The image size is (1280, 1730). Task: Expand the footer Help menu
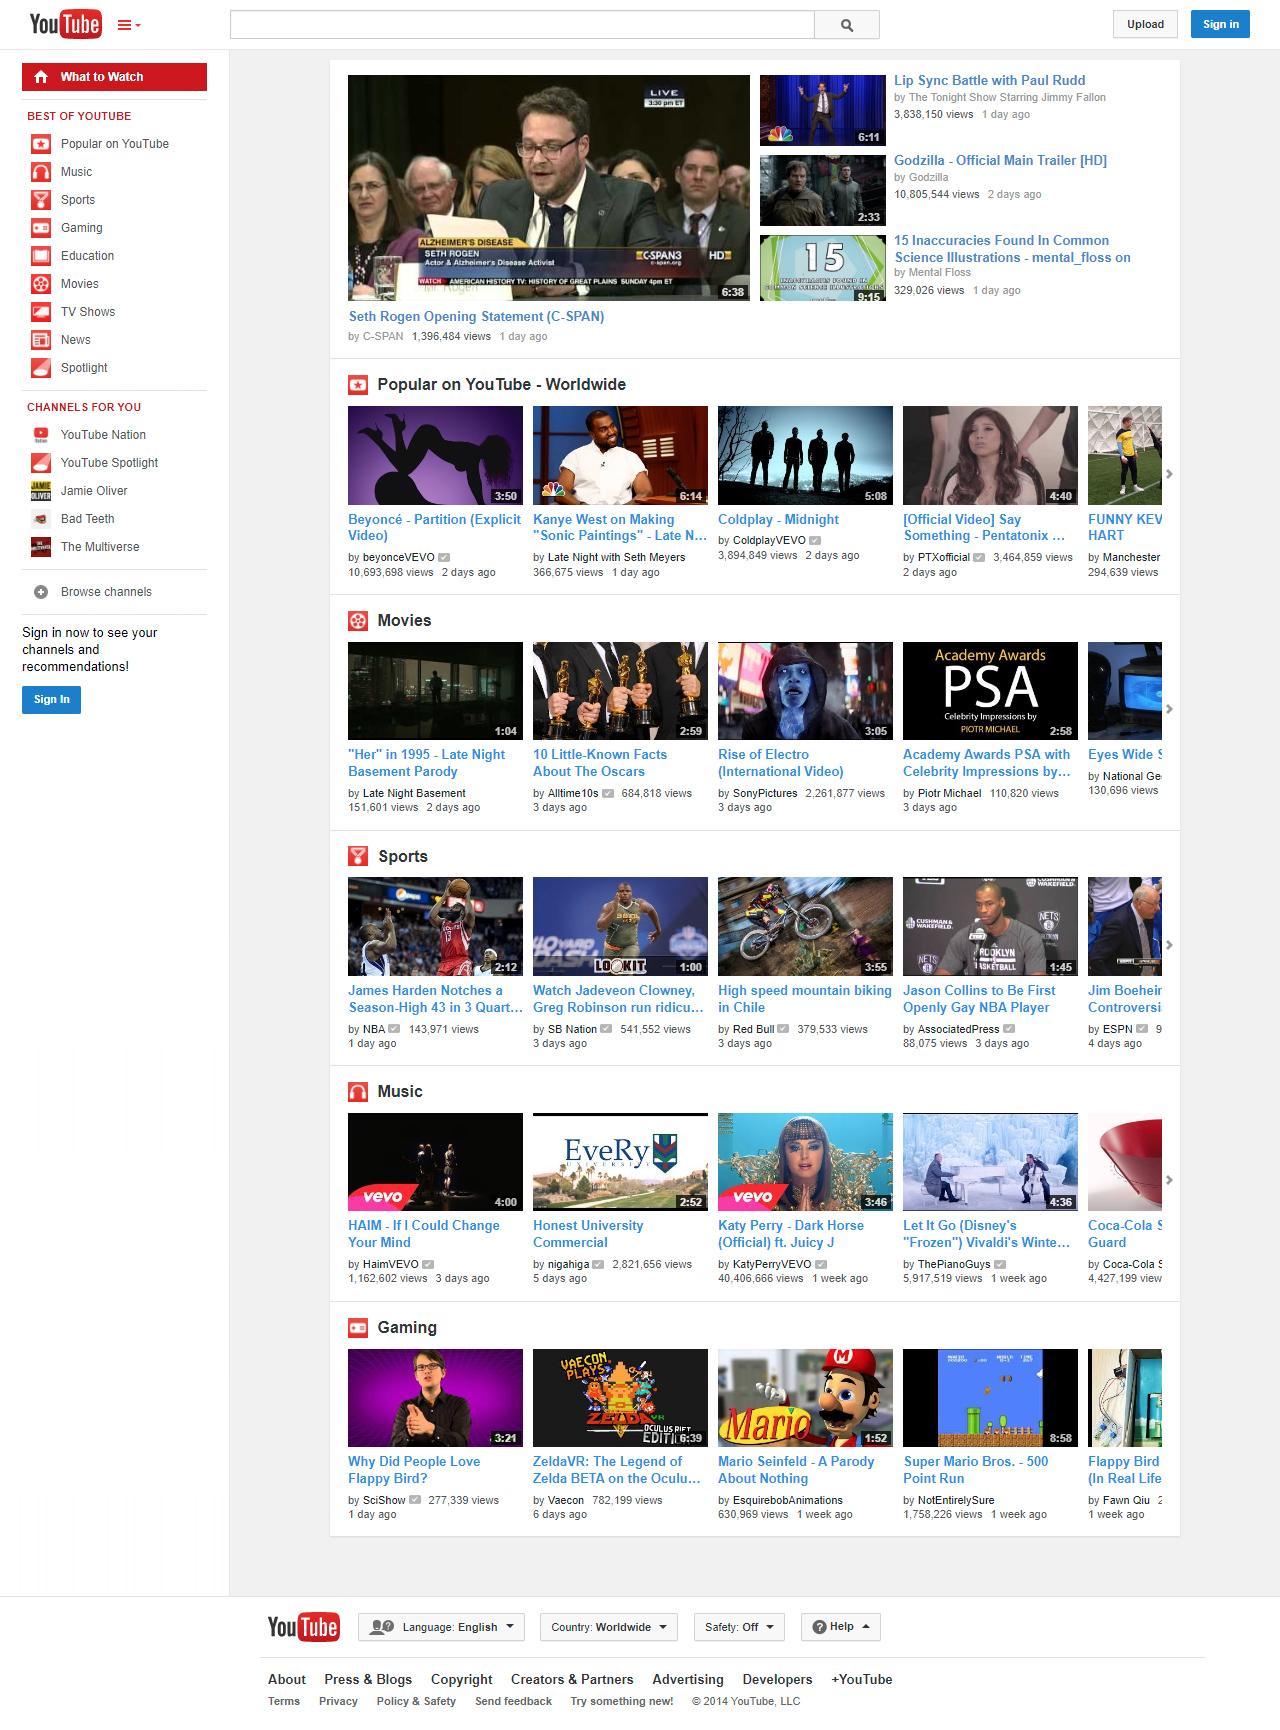coord(841,1627)
